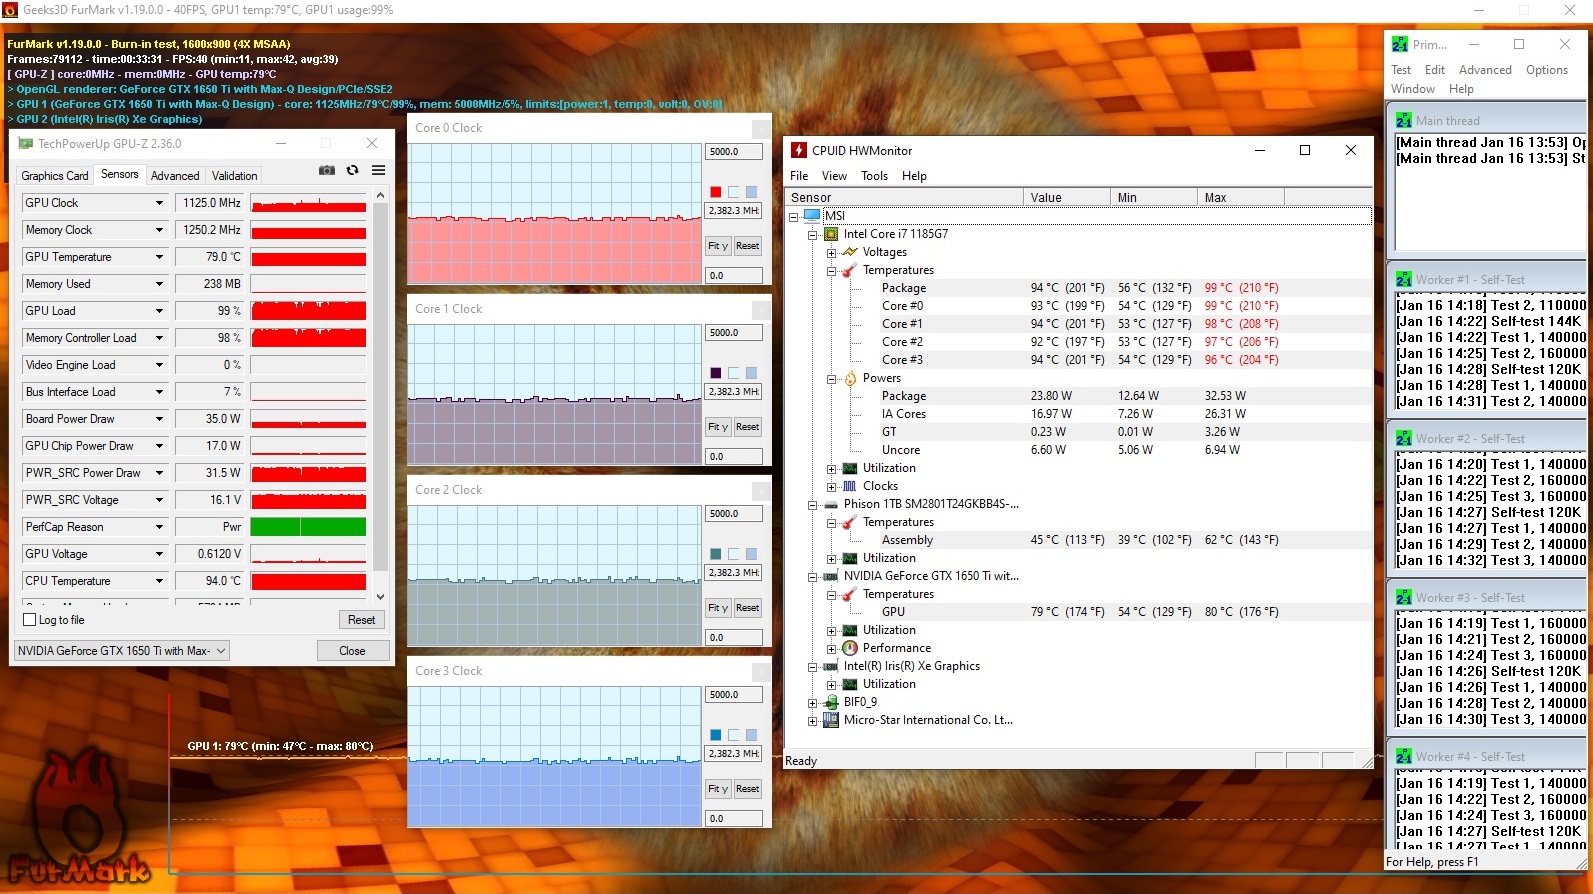
Task: Click the Micro-Star International motherboard icon
Action: pos(830,720)
